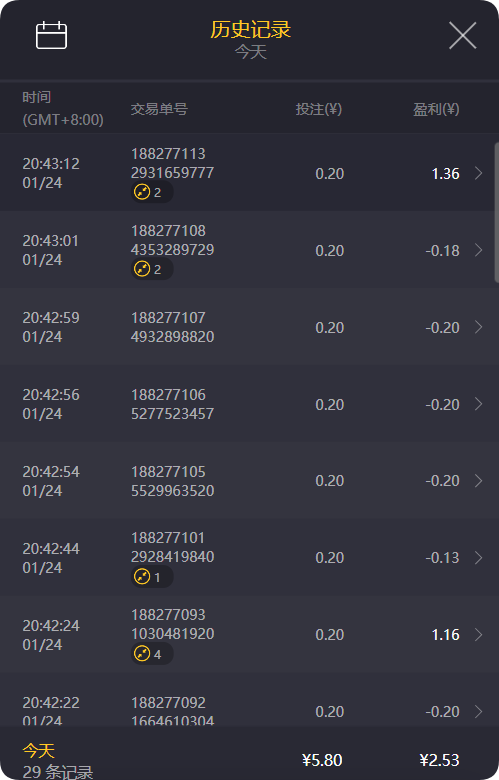
Task: Click the feature badge icon in the 20:42:44 row
Action: point(142,577)
